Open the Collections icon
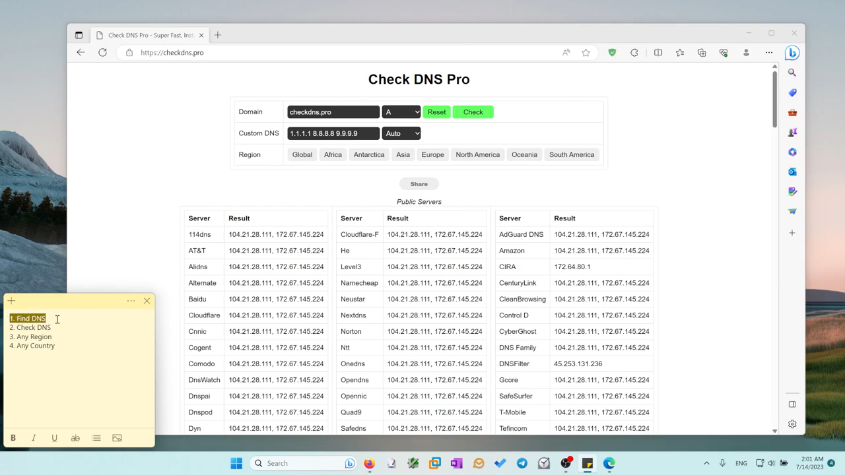The height and width of the screenshot is (475, 845). (x=702, y=52)
